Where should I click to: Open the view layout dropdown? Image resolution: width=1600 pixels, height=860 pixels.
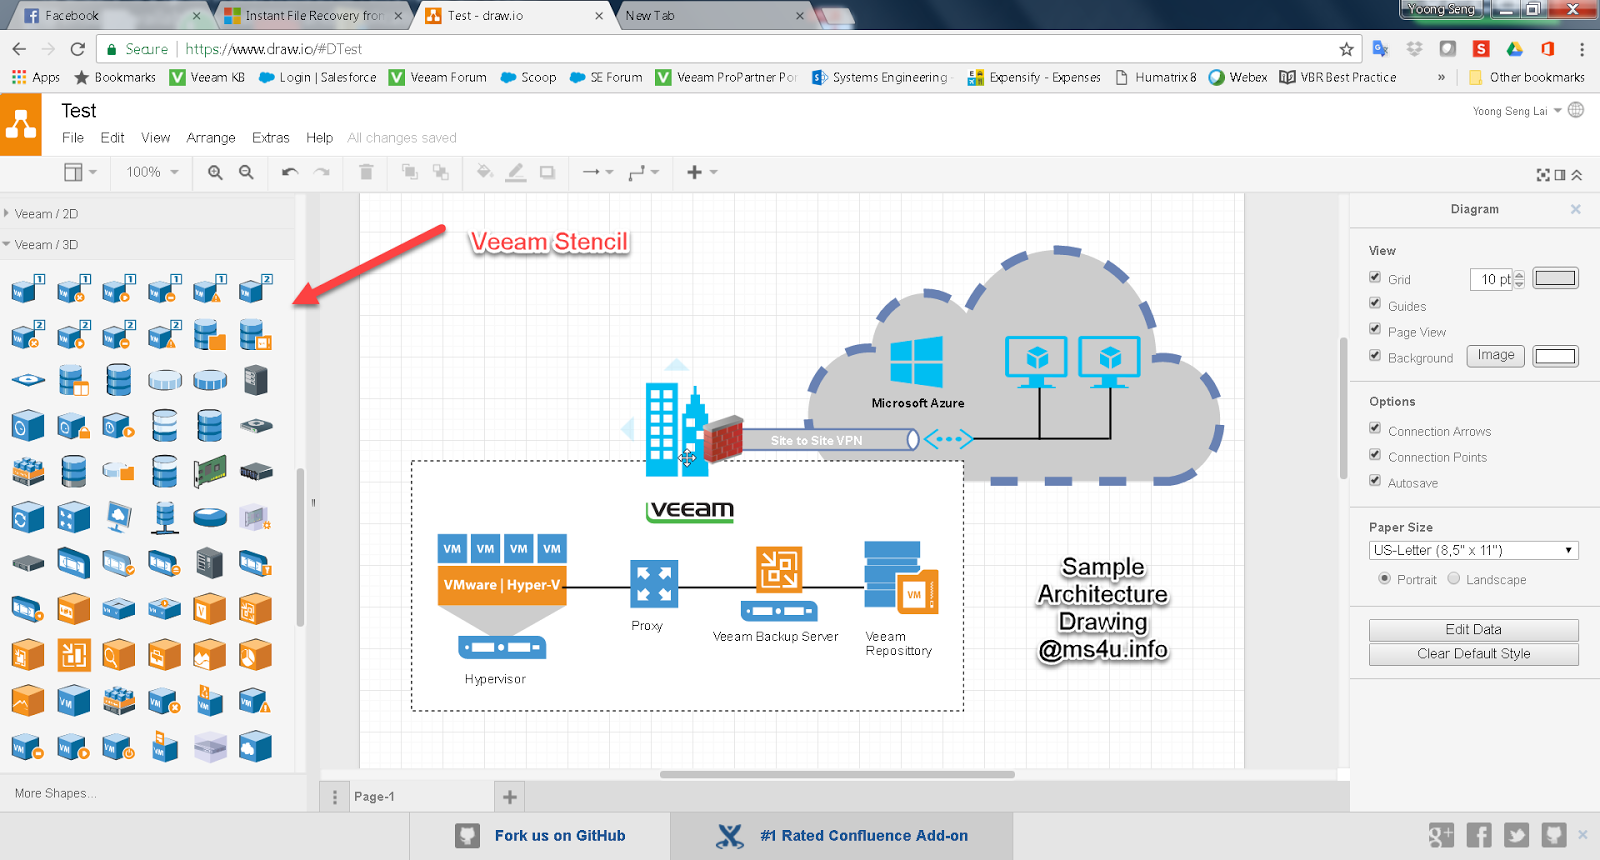tap(80, 172)
